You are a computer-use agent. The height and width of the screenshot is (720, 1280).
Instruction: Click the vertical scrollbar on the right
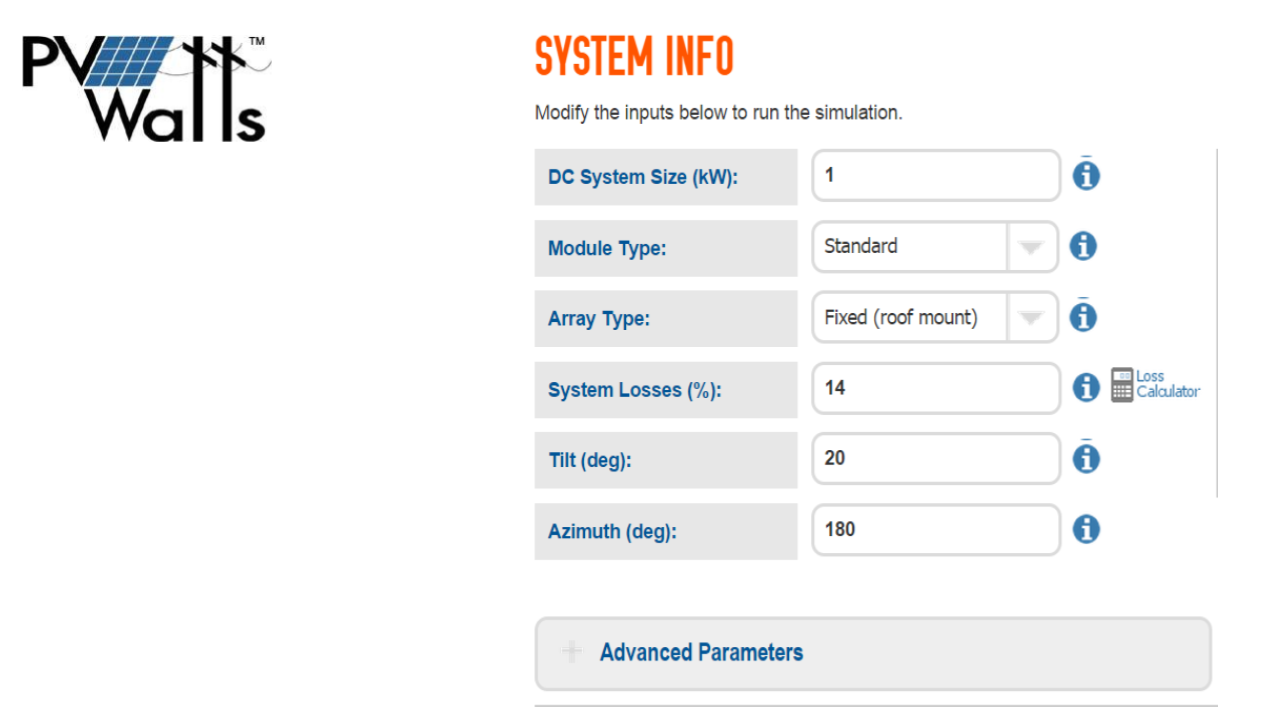point(1217,320)
